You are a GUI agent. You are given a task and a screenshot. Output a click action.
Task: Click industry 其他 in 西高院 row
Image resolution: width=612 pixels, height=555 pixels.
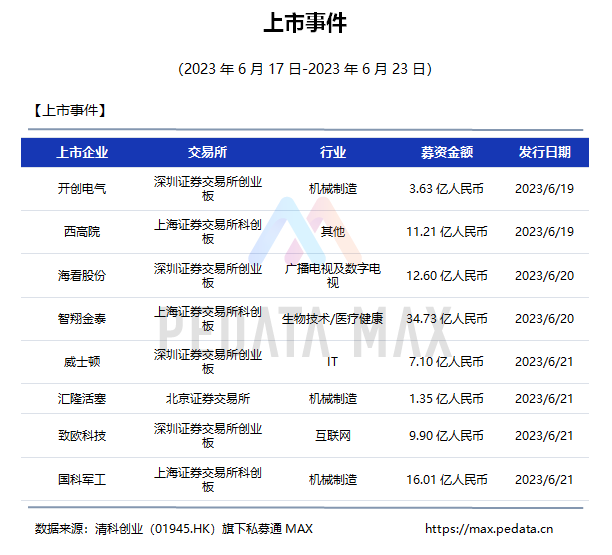point(333,232)
